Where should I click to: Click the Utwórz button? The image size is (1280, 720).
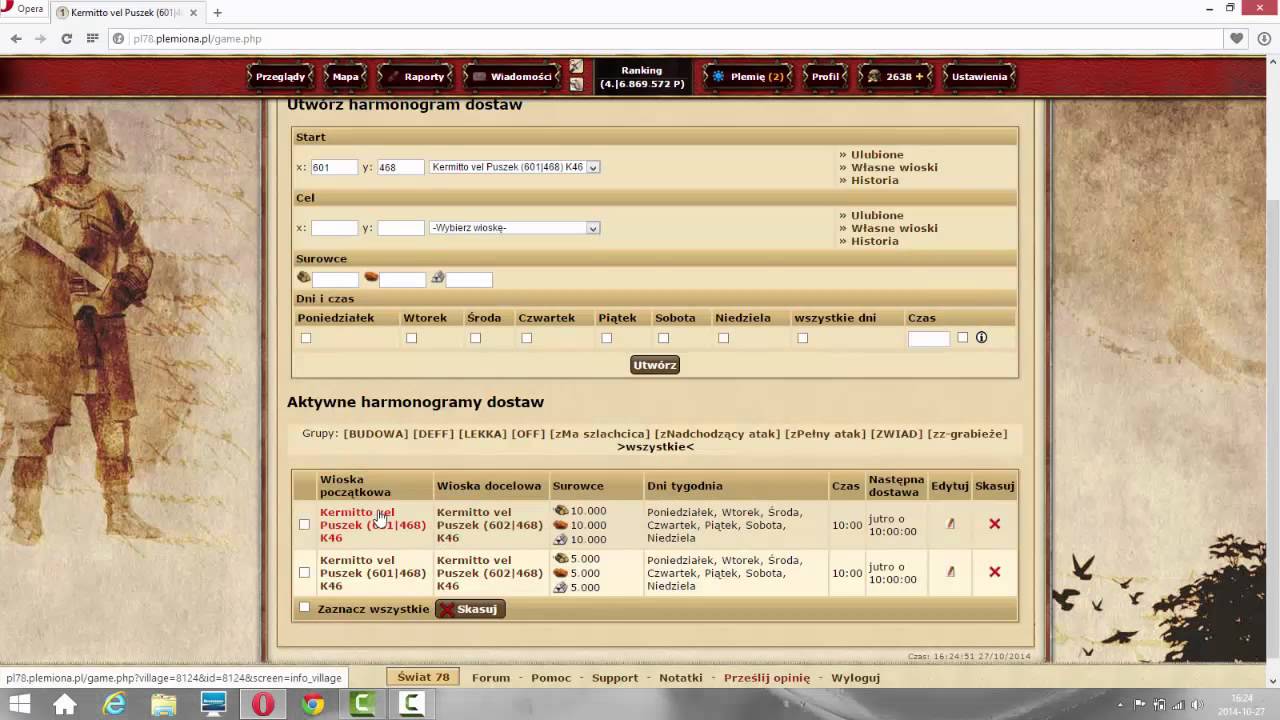click(655, 365)
